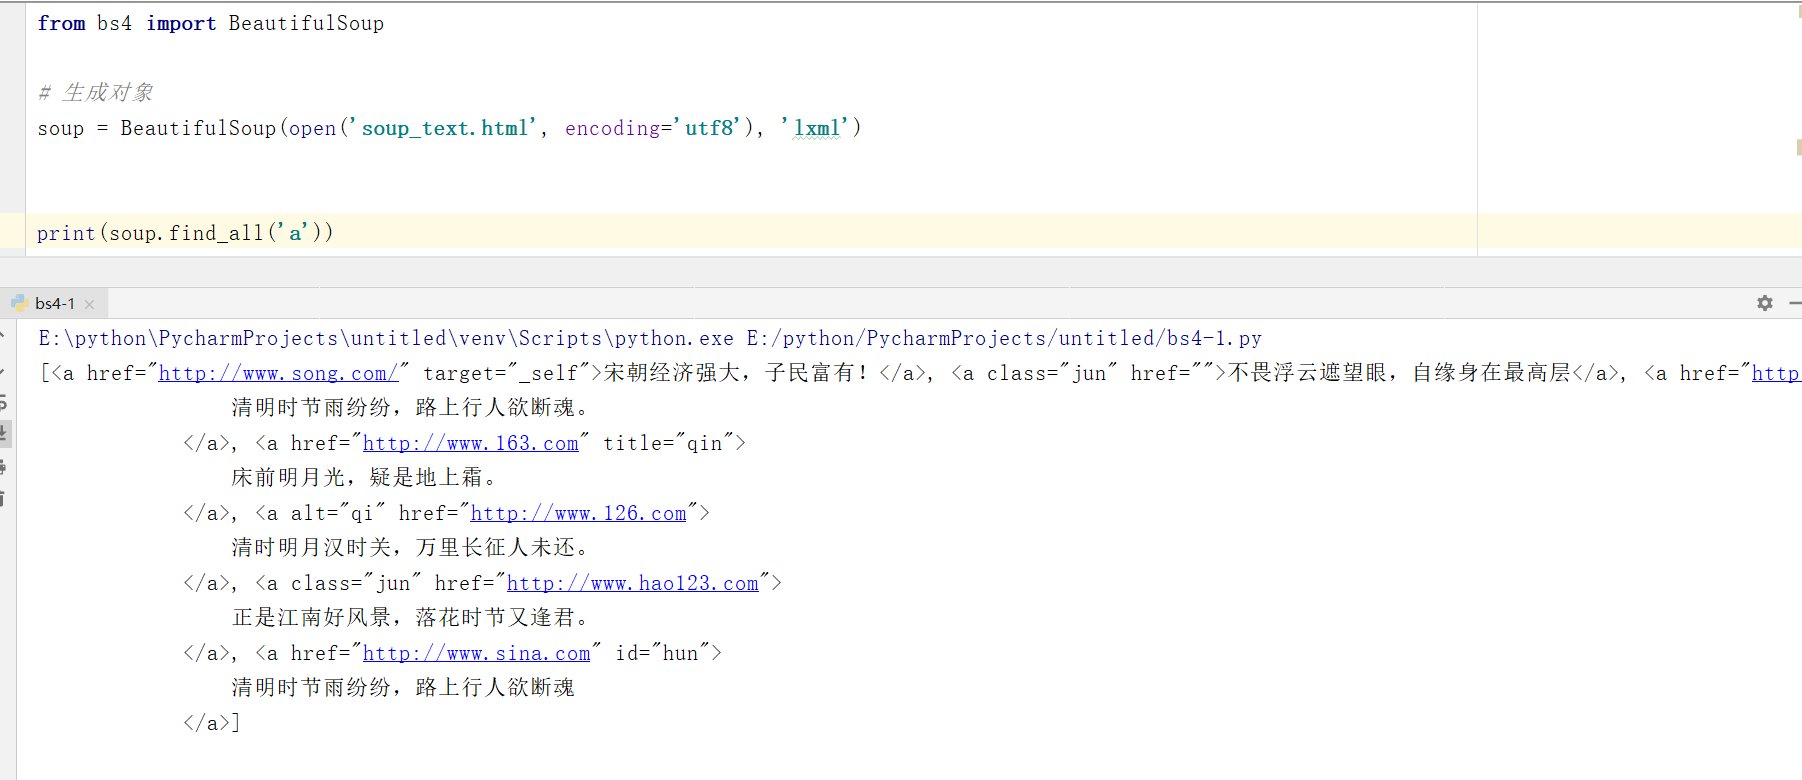Place cursor on 'lxml' string in code
The height and width of the screenshot is (780, 1802).
tap(817, 128)
